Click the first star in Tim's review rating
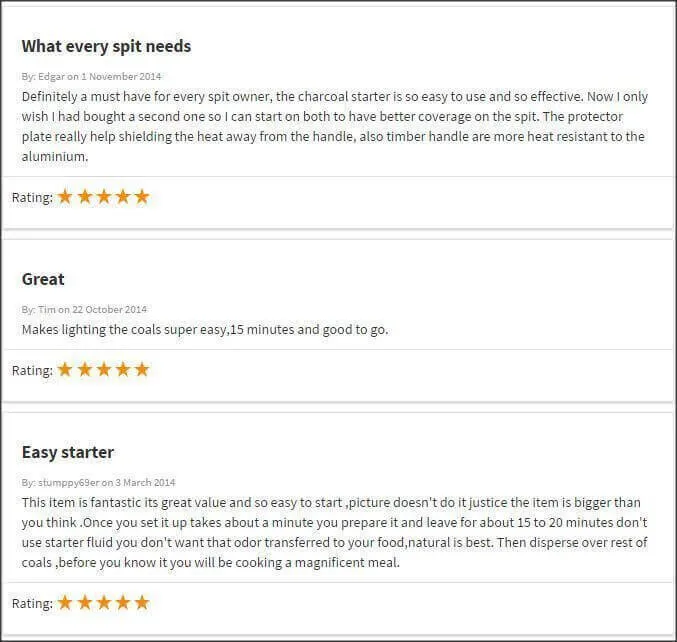The height and width of the screenshot is (642, 677). click(66, 370)
